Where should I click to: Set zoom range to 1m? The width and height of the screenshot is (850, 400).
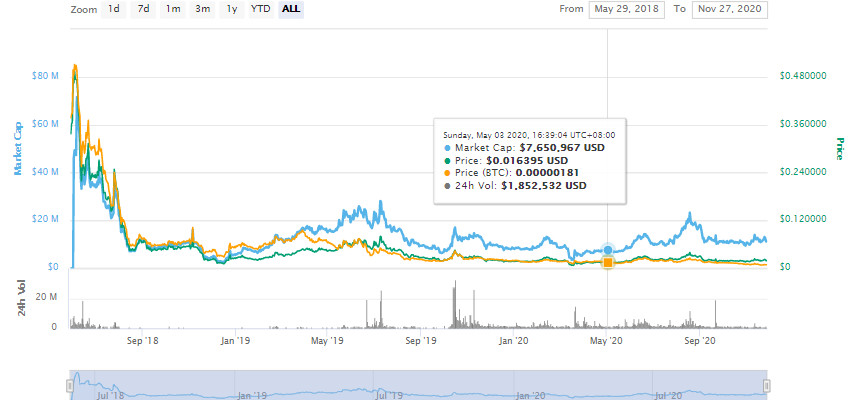(x=173, y=9)
